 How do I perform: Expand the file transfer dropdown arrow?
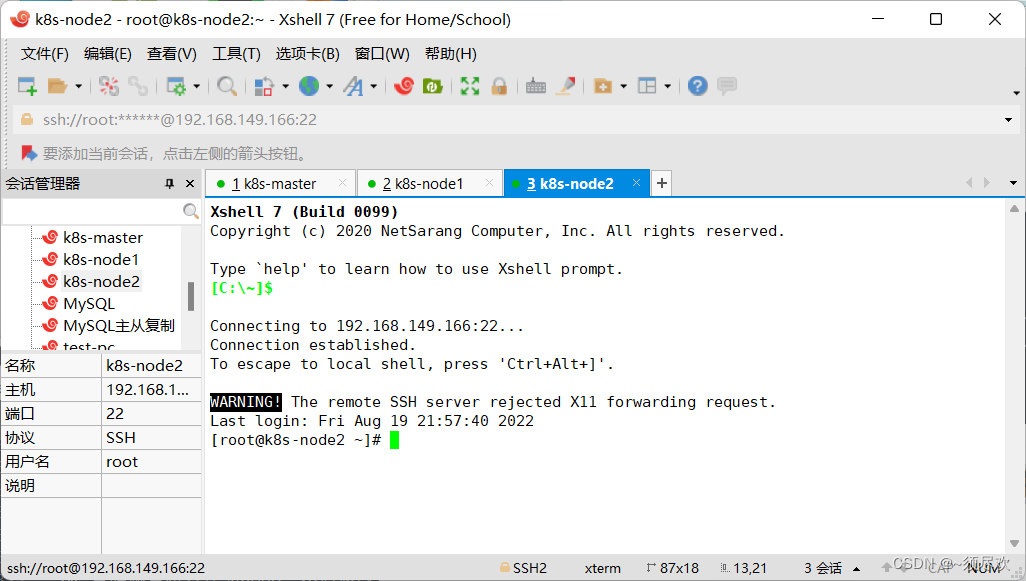pyautogui.click(x=285, y=86)
